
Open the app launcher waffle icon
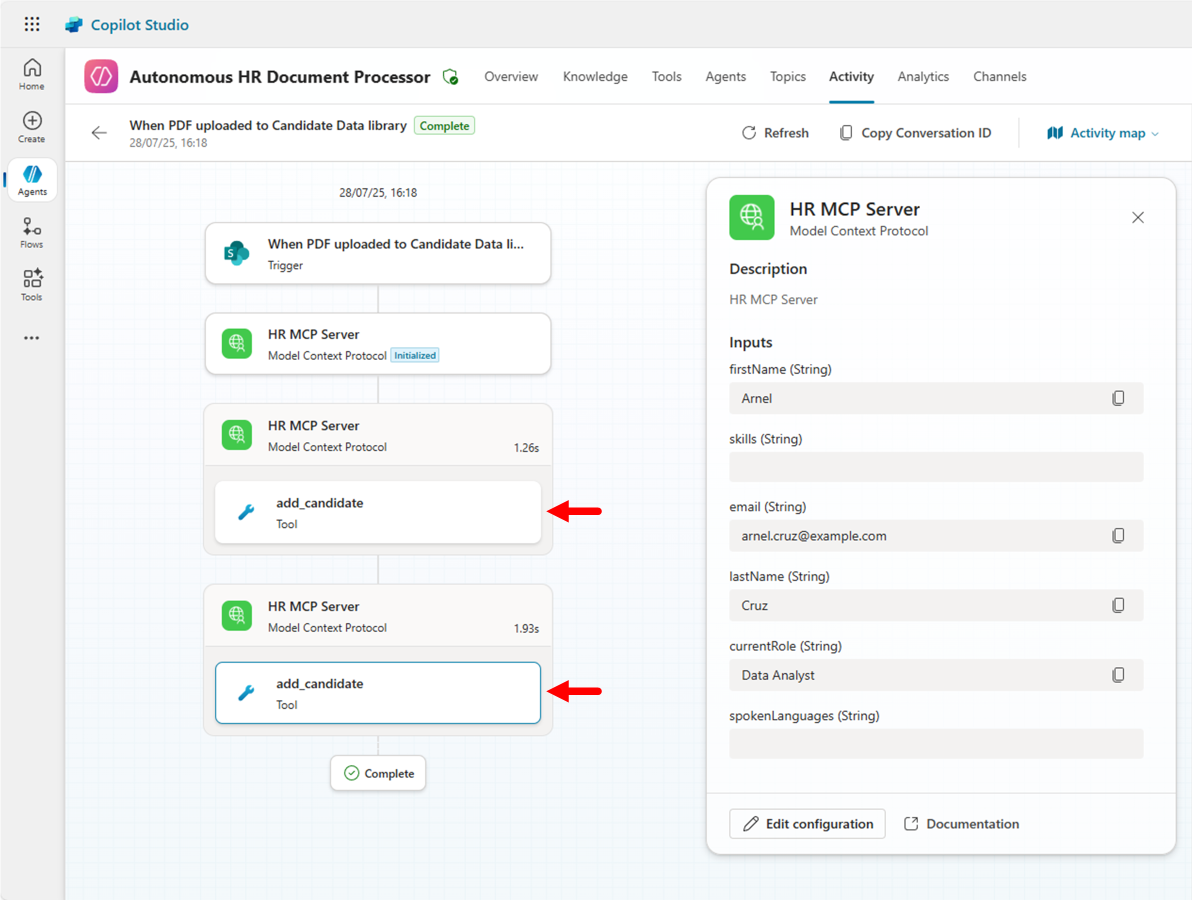(x=32, y=24)
